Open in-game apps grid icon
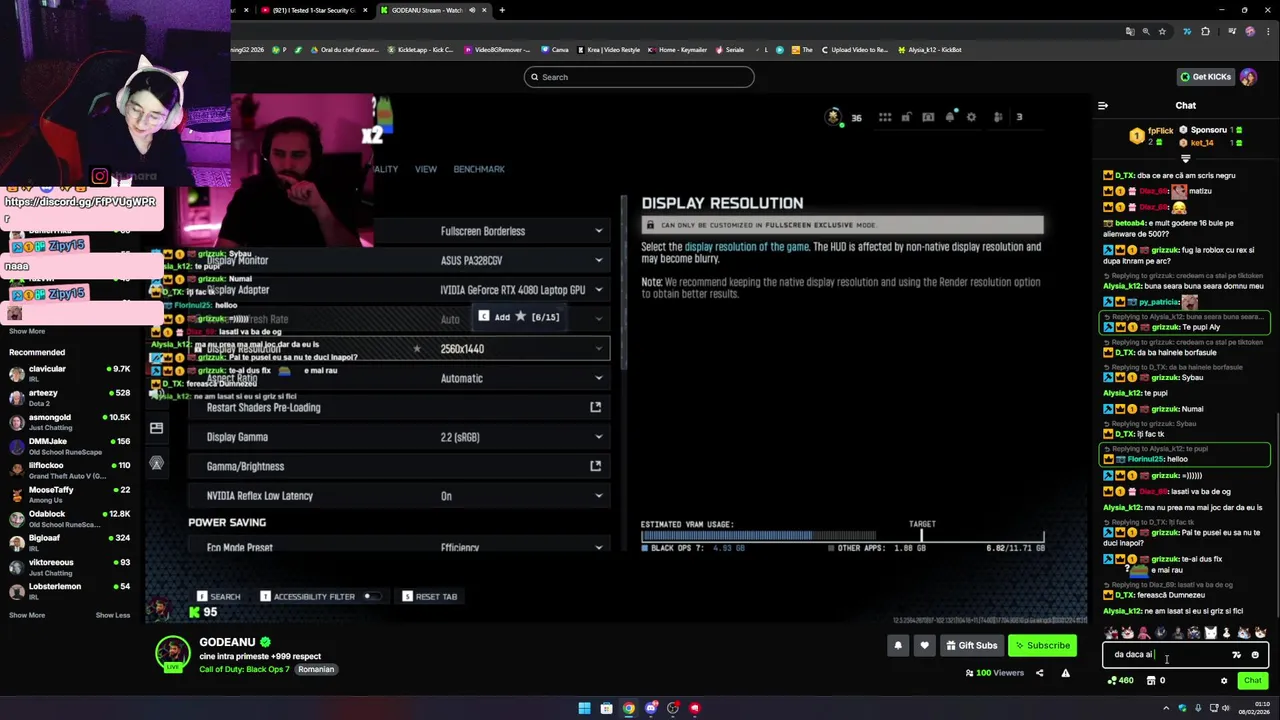 [x=885, y=117]
